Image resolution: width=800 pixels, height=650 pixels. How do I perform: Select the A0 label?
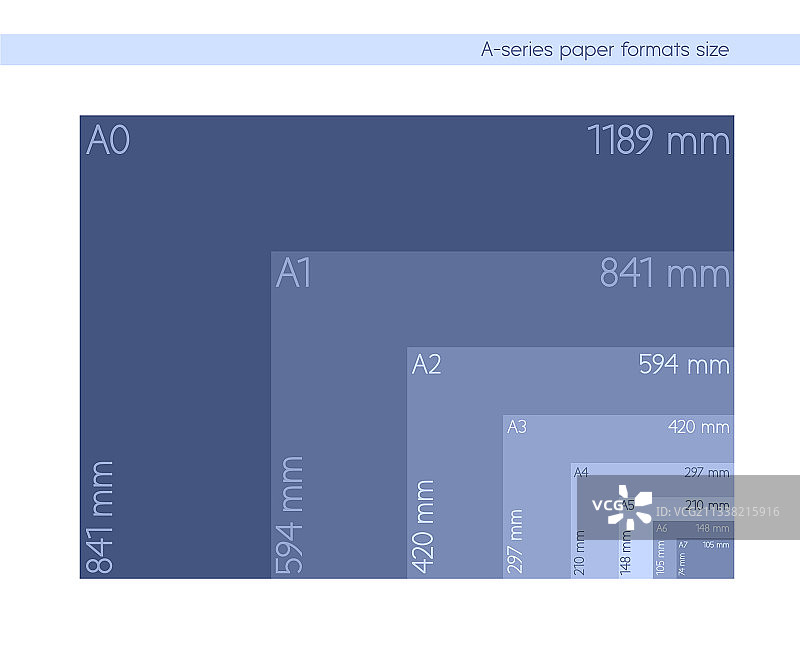pyautogui.click(x=108, y=141)
